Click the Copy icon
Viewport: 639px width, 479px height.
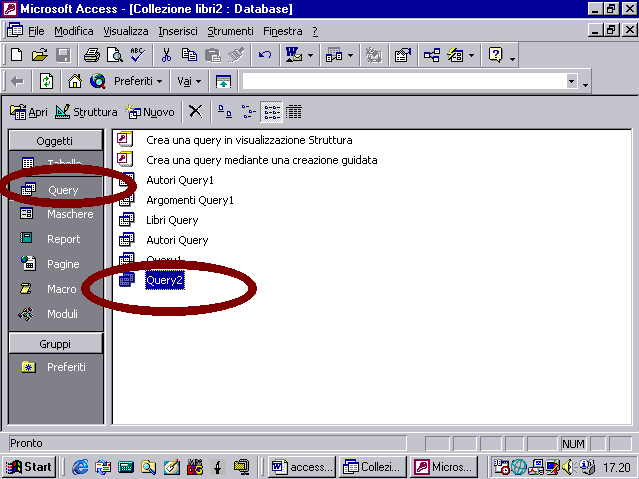[x=189, y=55]
